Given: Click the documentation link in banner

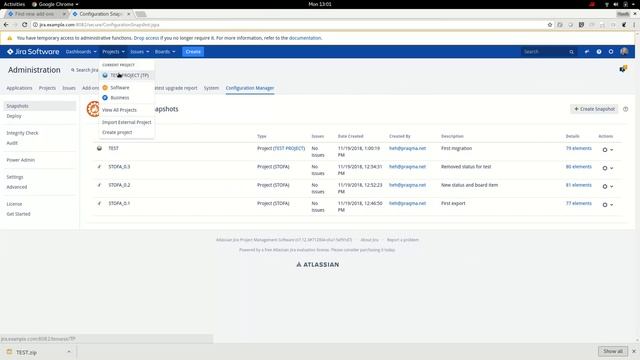Looking at the screenshot, I should pyautogui.click(x=305, y=38).
